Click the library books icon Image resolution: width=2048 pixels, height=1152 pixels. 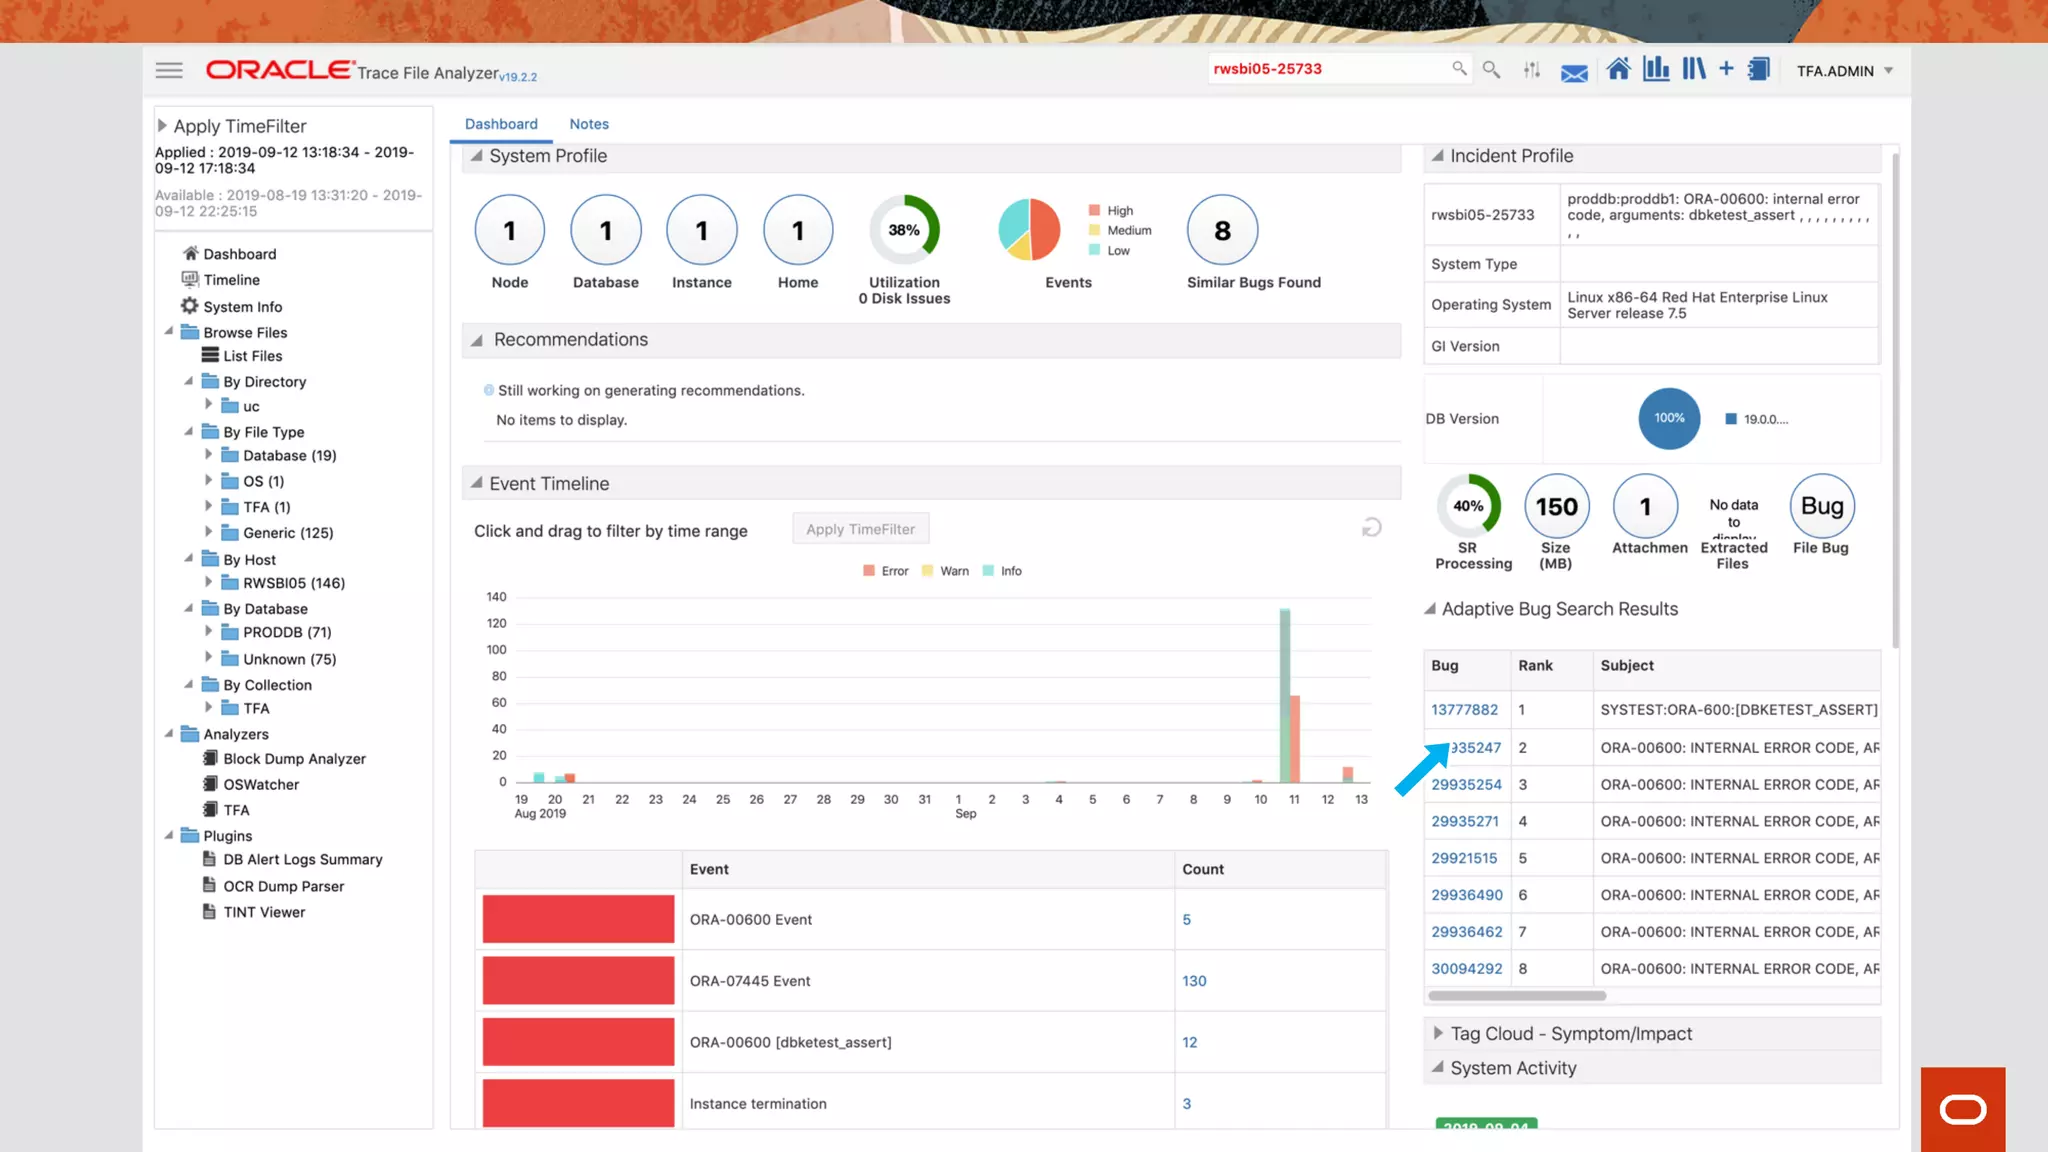(1693, 70)
